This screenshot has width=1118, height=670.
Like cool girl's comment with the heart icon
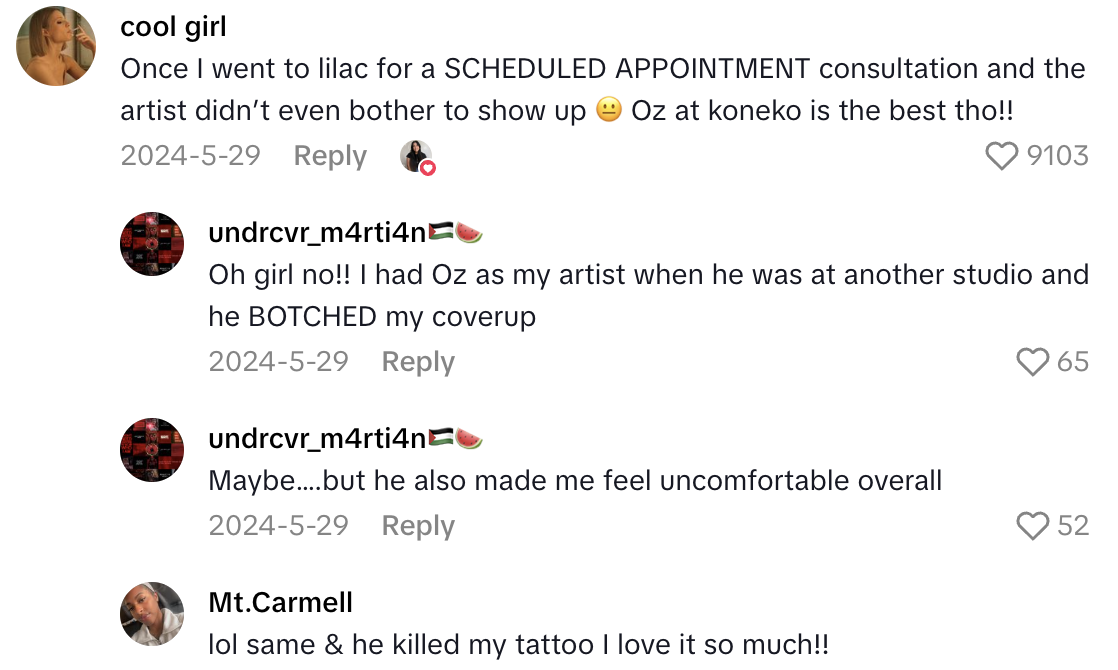1001,155
